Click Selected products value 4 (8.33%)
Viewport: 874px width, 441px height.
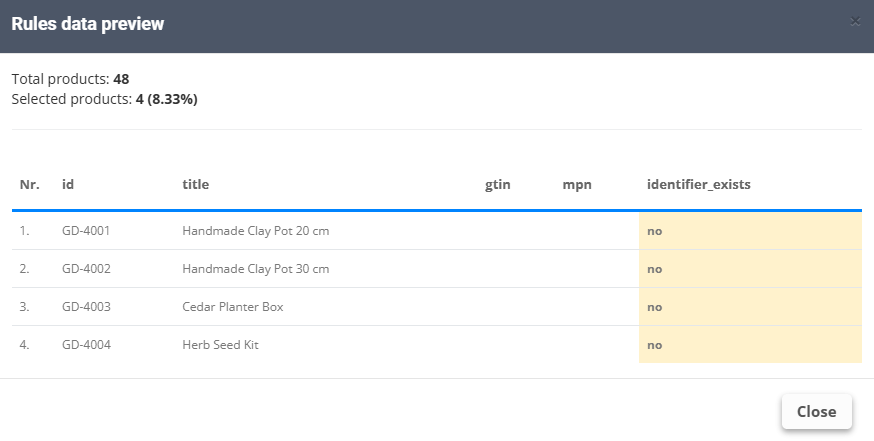coord(167,99)
